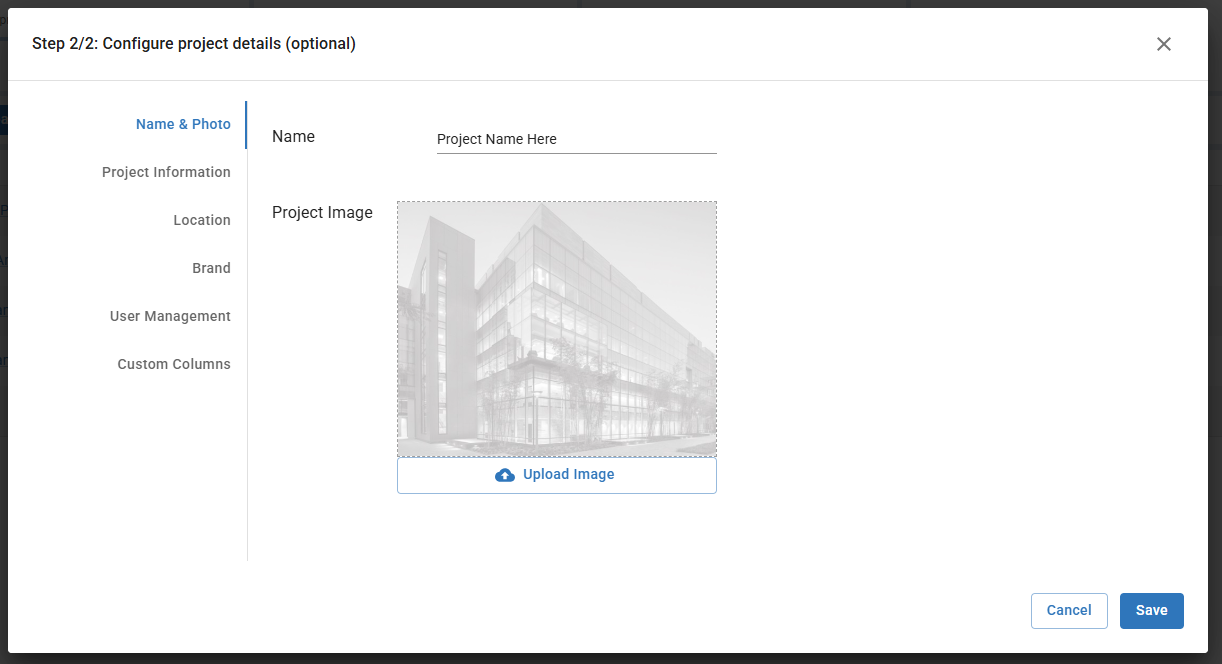Switch to the Project Information section

166,172
